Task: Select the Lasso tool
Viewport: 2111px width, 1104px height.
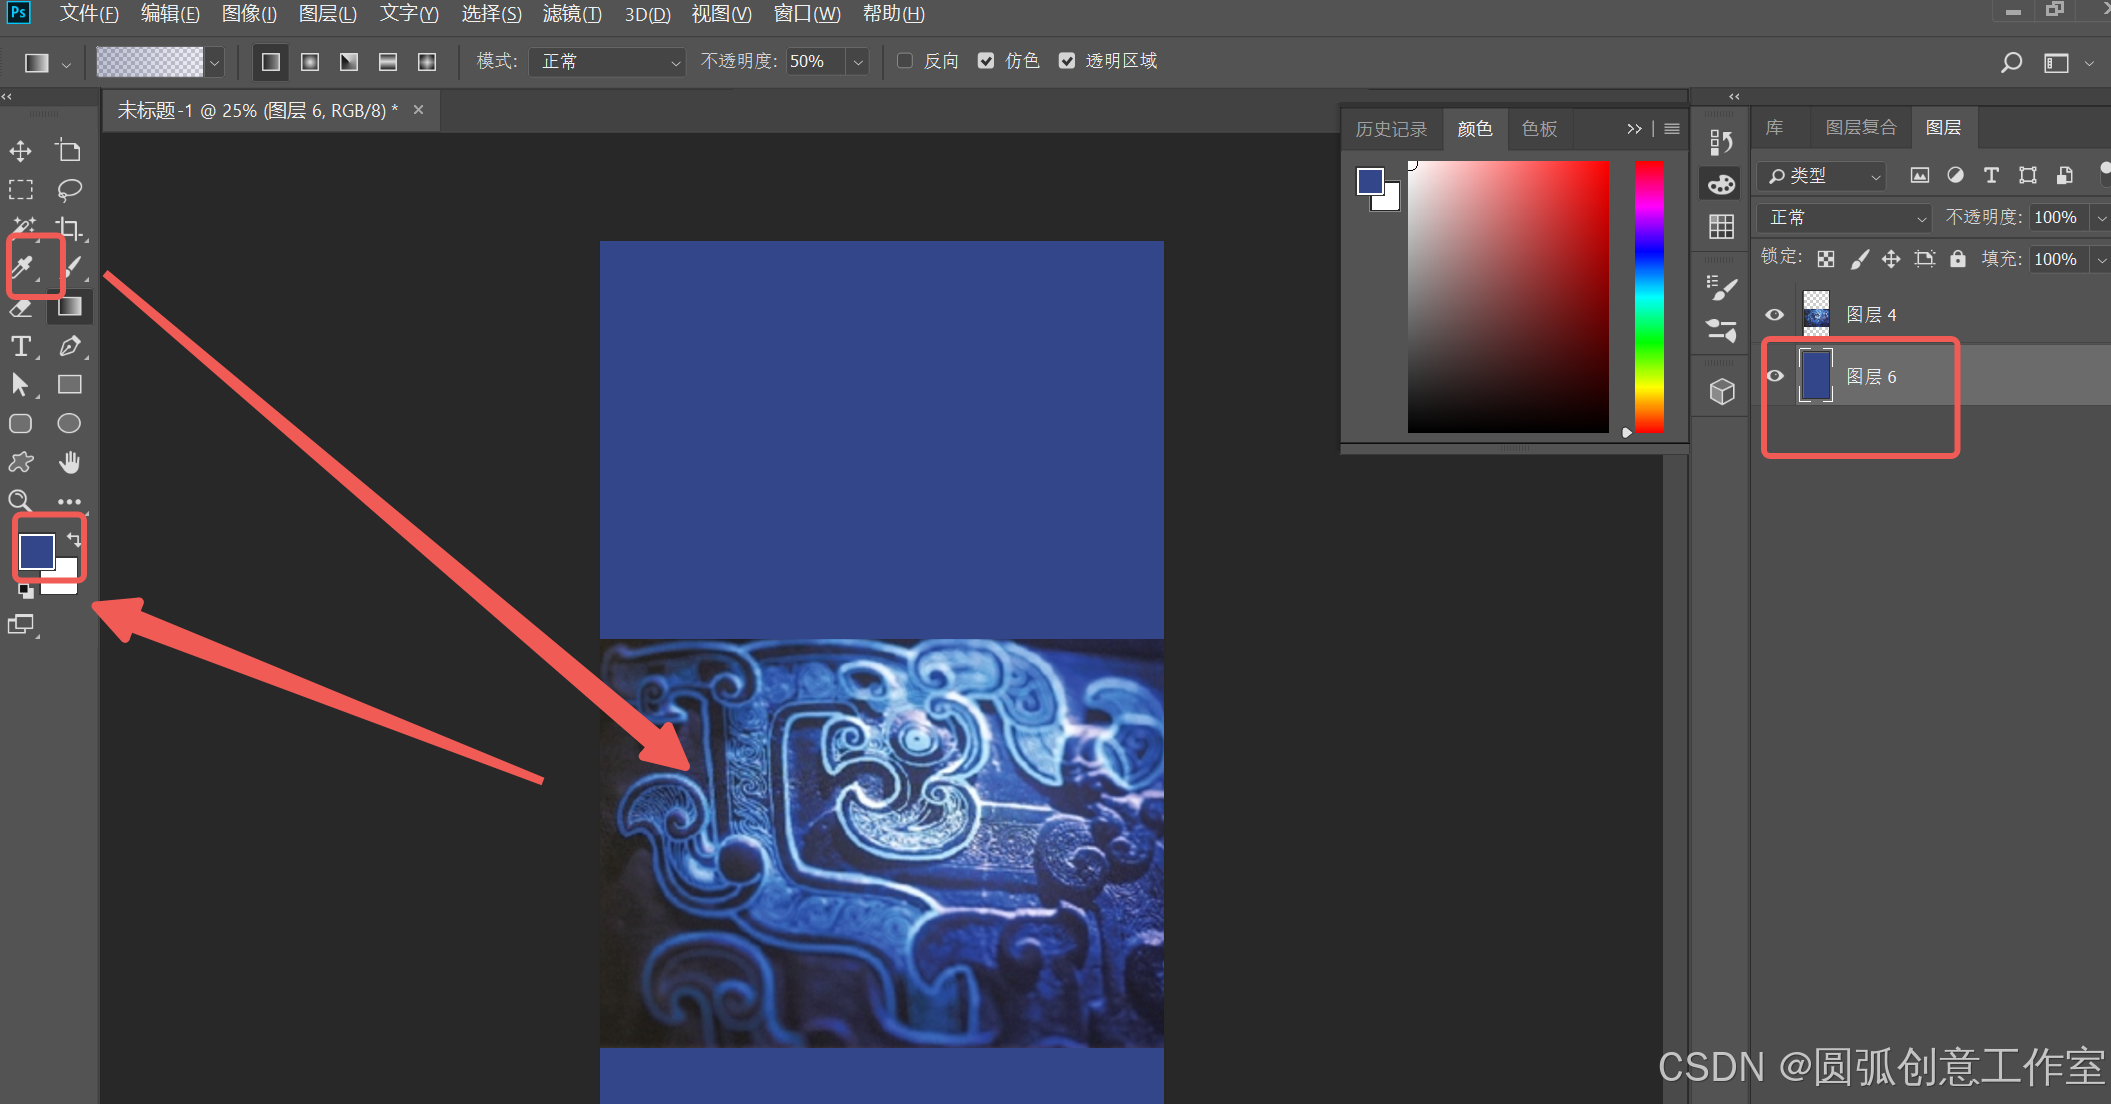Action: (69, 189)
